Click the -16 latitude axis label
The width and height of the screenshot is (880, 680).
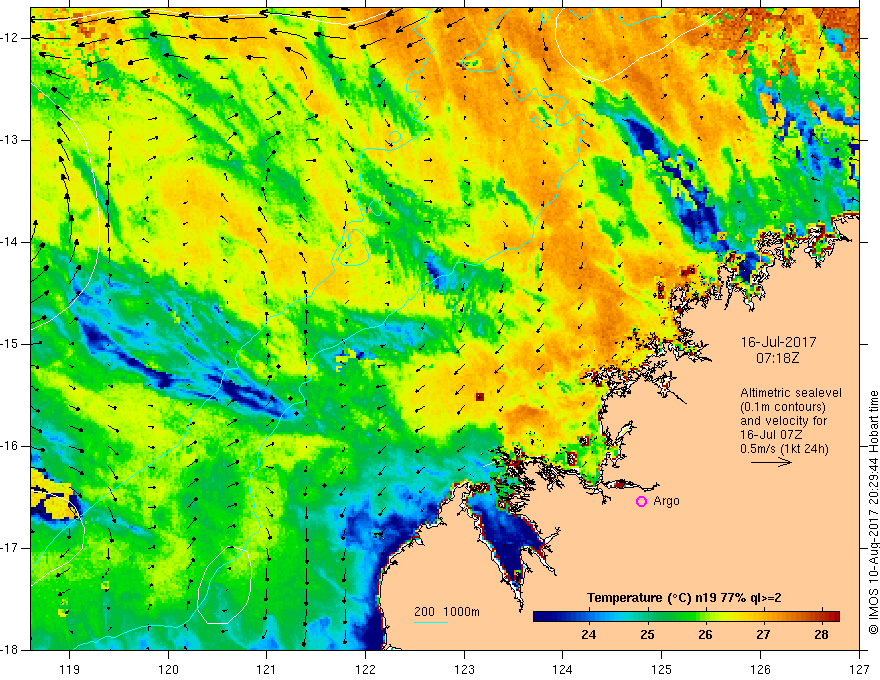10,446
